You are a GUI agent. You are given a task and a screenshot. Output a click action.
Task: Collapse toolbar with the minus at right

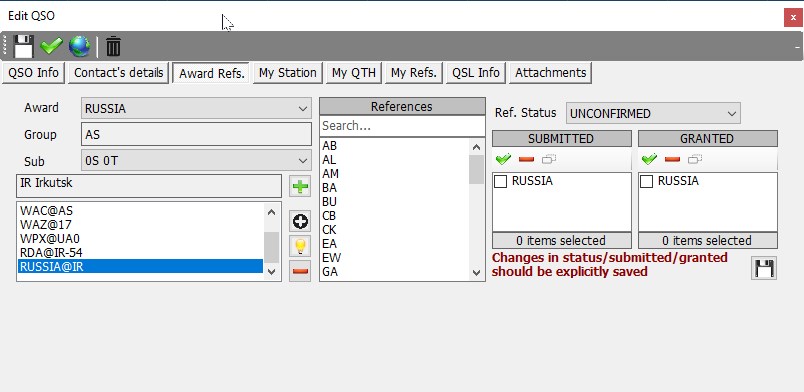click(797, 47)
